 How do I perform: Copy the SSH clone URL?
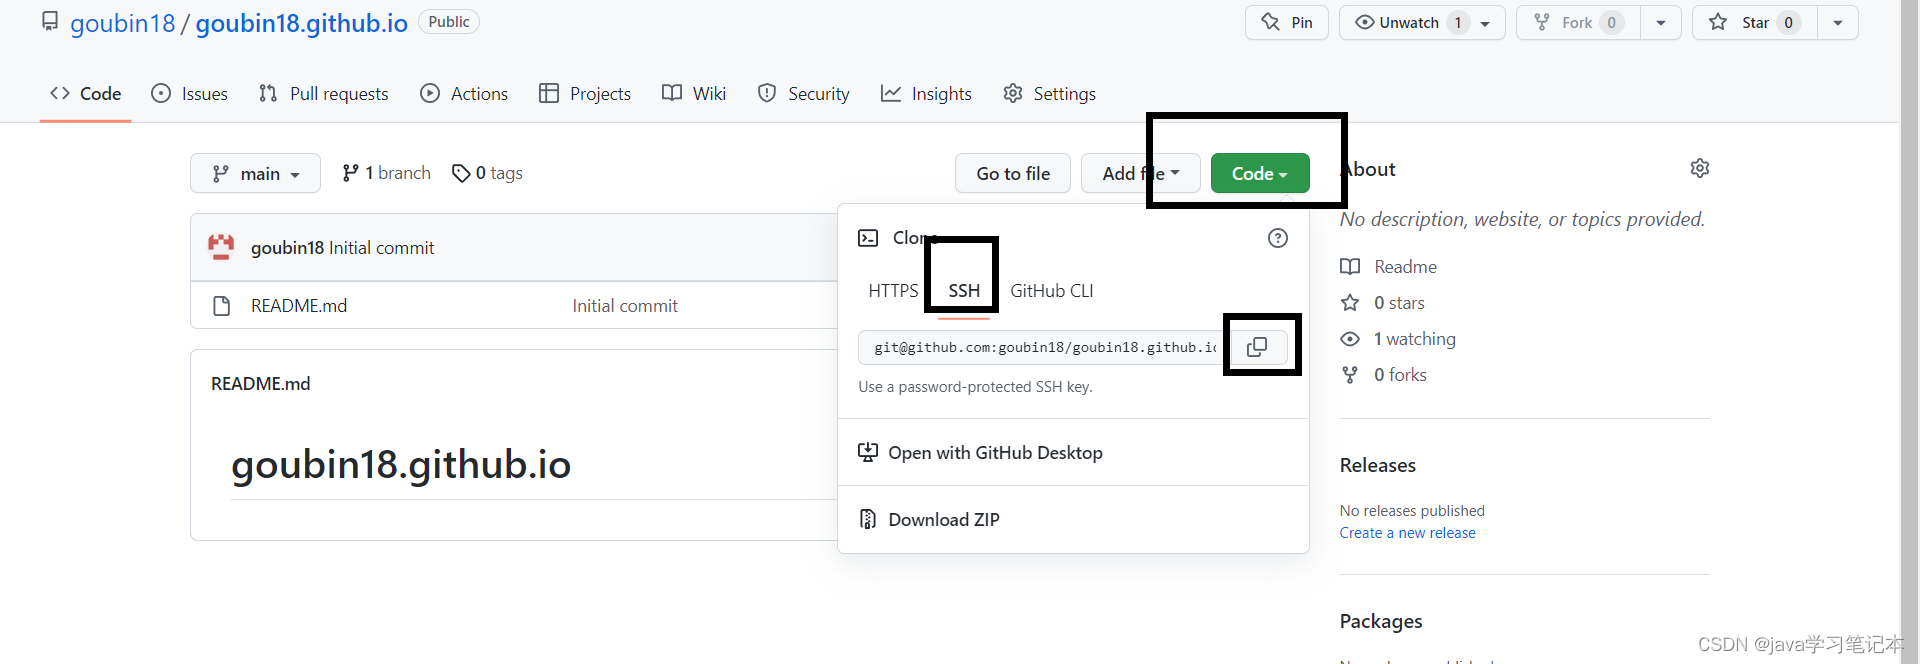[x=1258, y=347]
